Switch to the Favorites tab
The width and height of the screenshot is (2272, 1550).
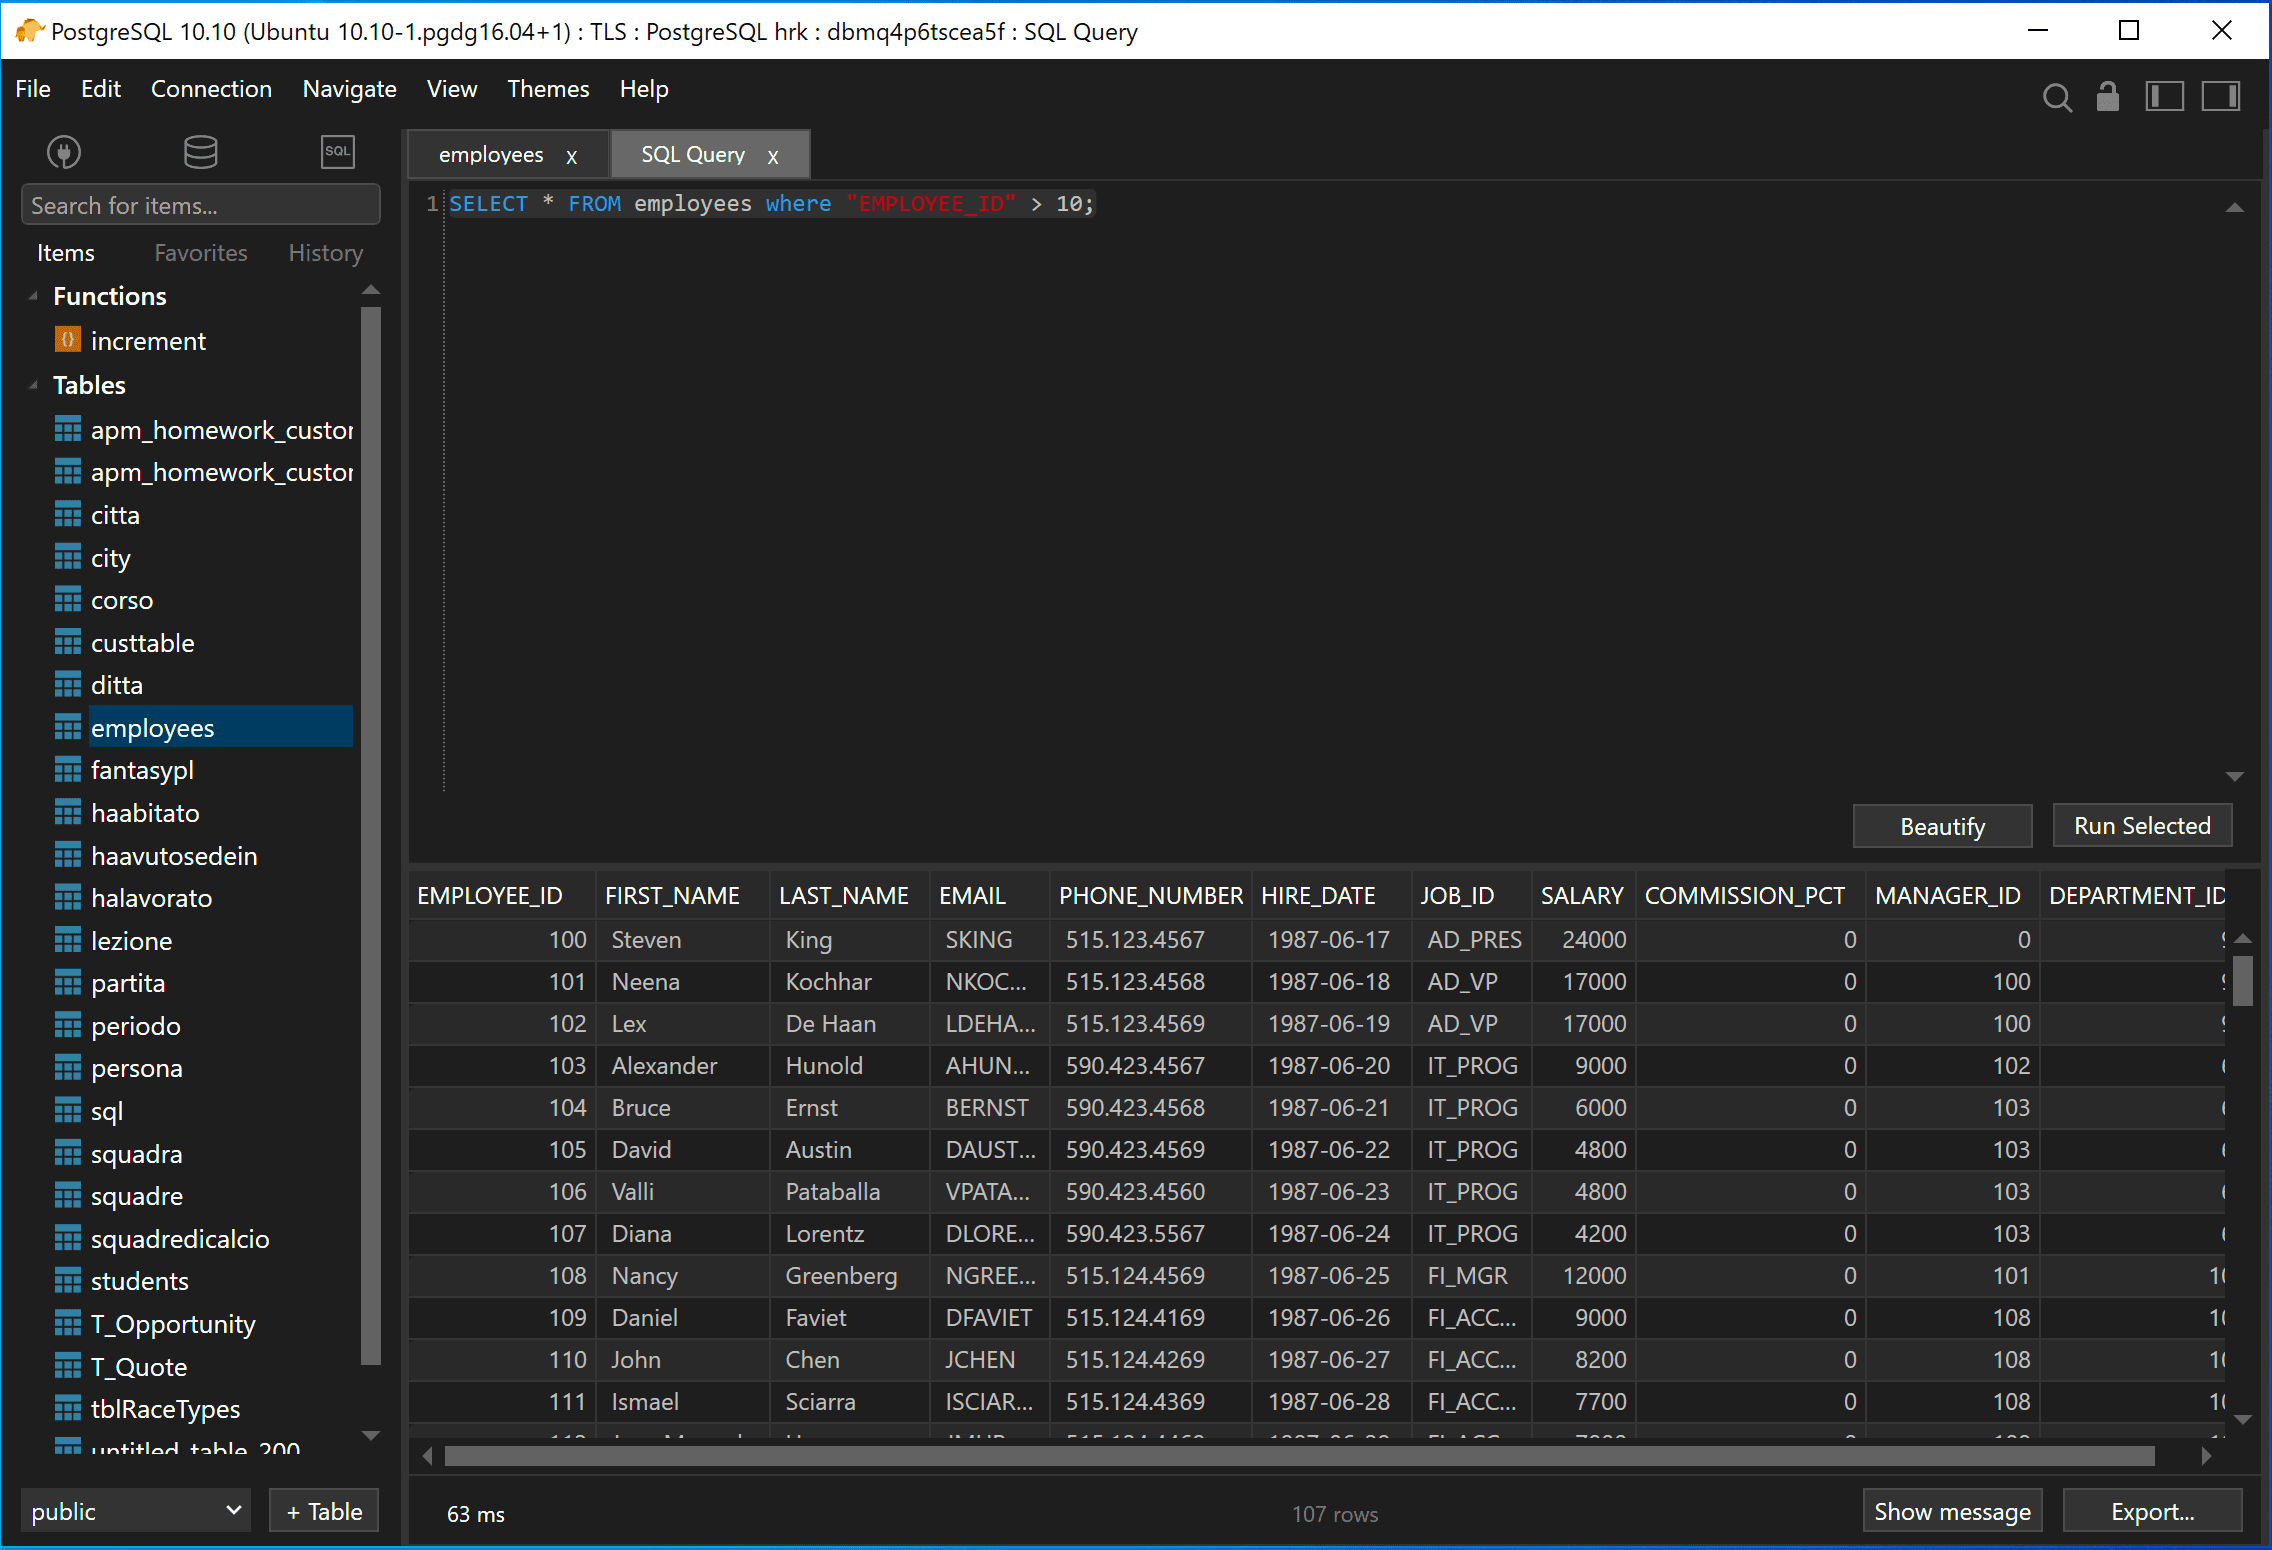tap(201, 253)
